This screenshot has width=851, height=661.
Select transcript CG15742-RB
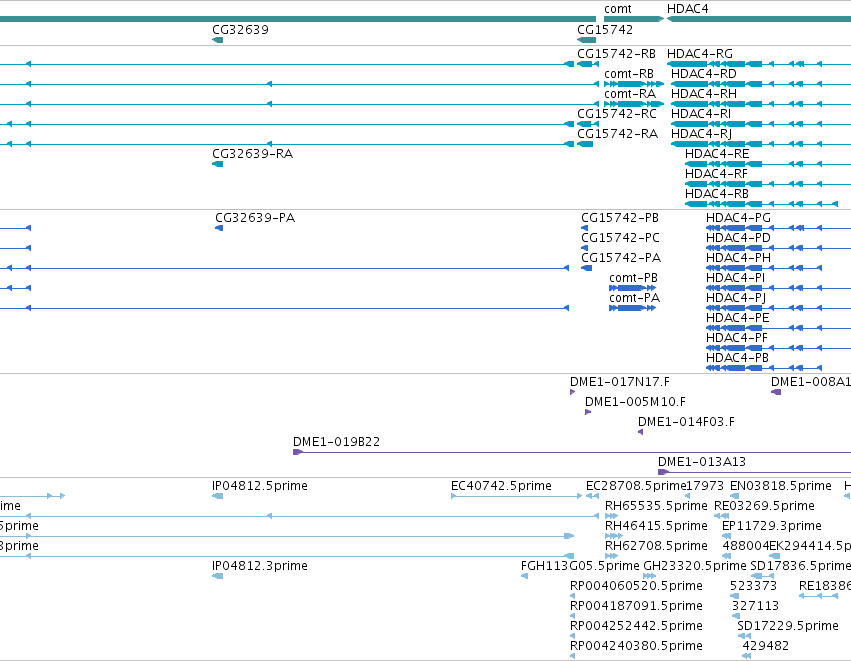point(616,54)
